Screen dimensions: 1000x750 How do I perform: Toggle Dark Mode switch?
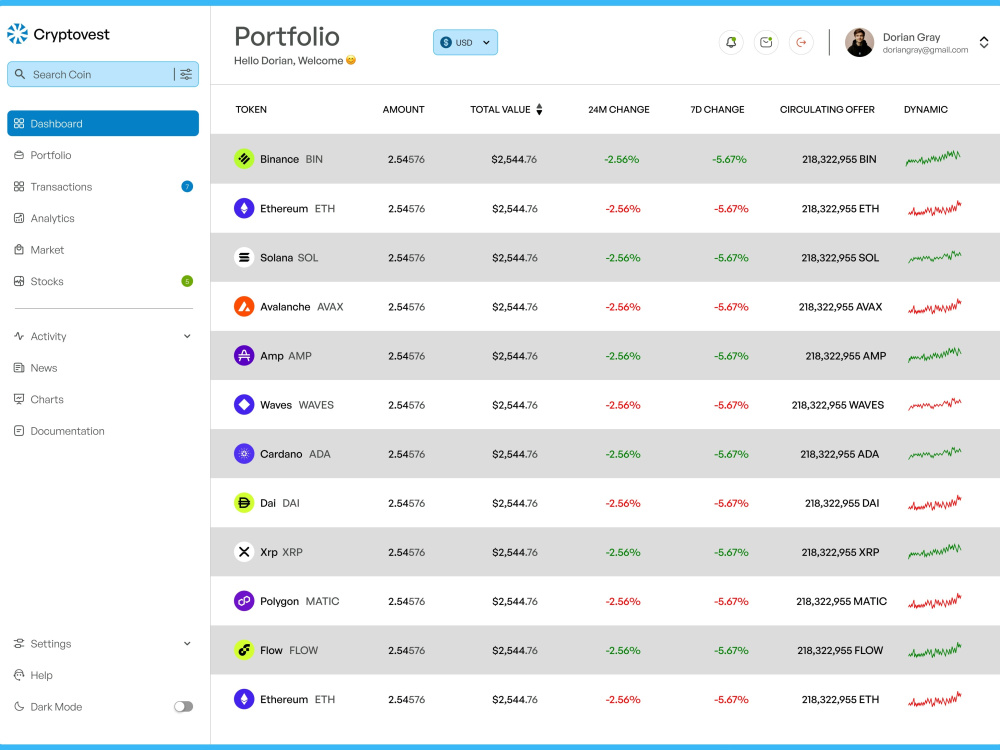183,707
